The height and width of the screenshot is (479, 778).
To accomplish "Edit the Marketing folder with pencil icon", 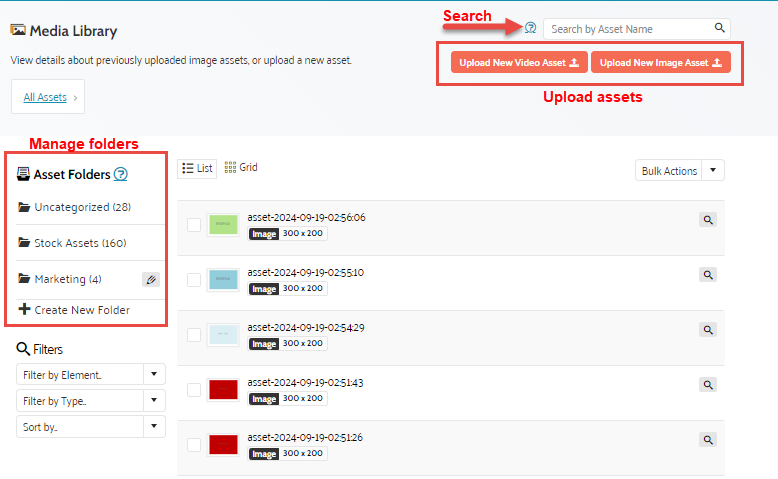I will (x=150, y=280).
